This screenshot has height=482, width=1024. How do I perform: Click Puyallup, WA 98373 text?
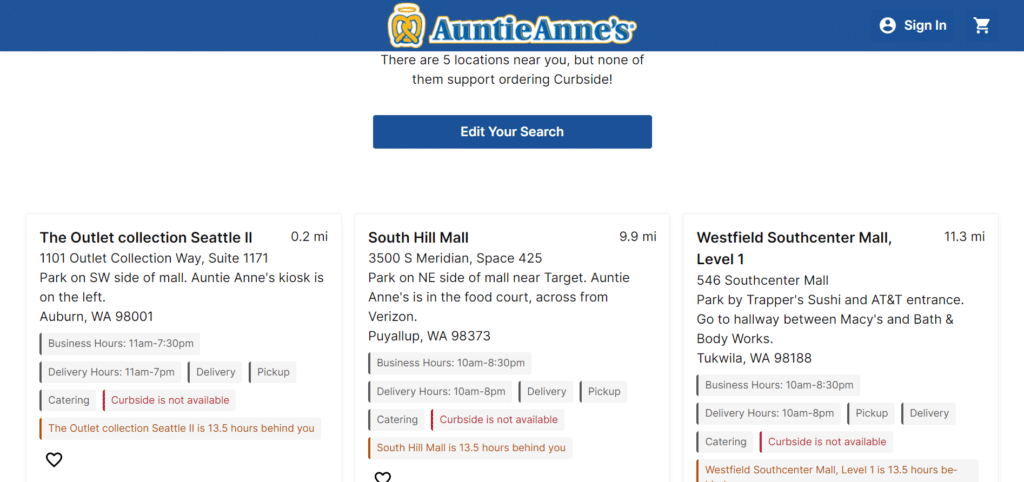pyautogui.click(x=430, y=336)
